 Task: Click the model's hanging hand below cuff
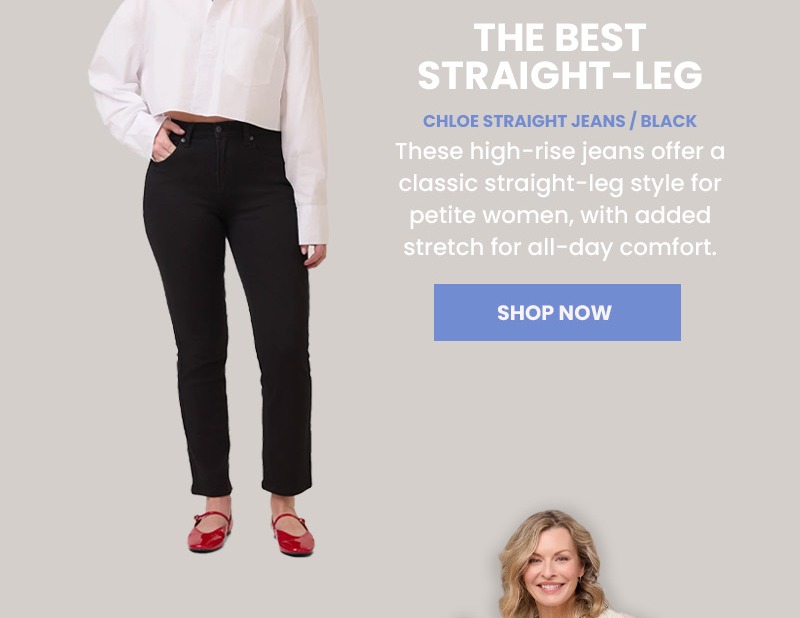[x=314, y=255]
